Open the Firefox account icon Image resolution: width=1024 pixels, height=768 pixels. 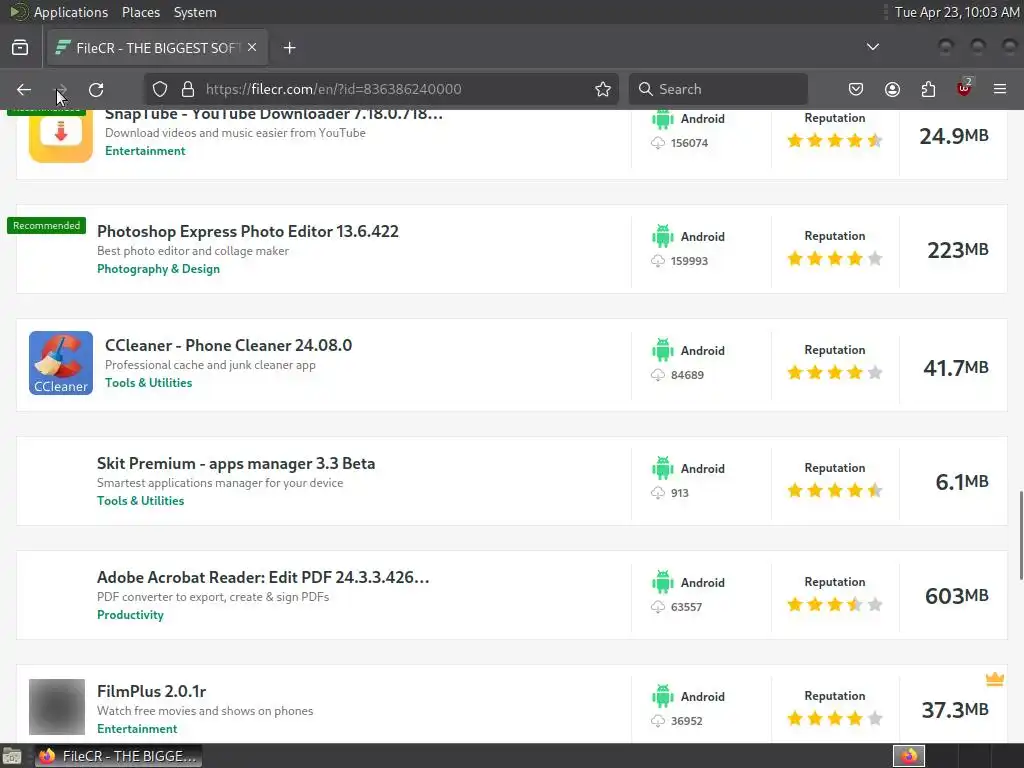point(892,89)
